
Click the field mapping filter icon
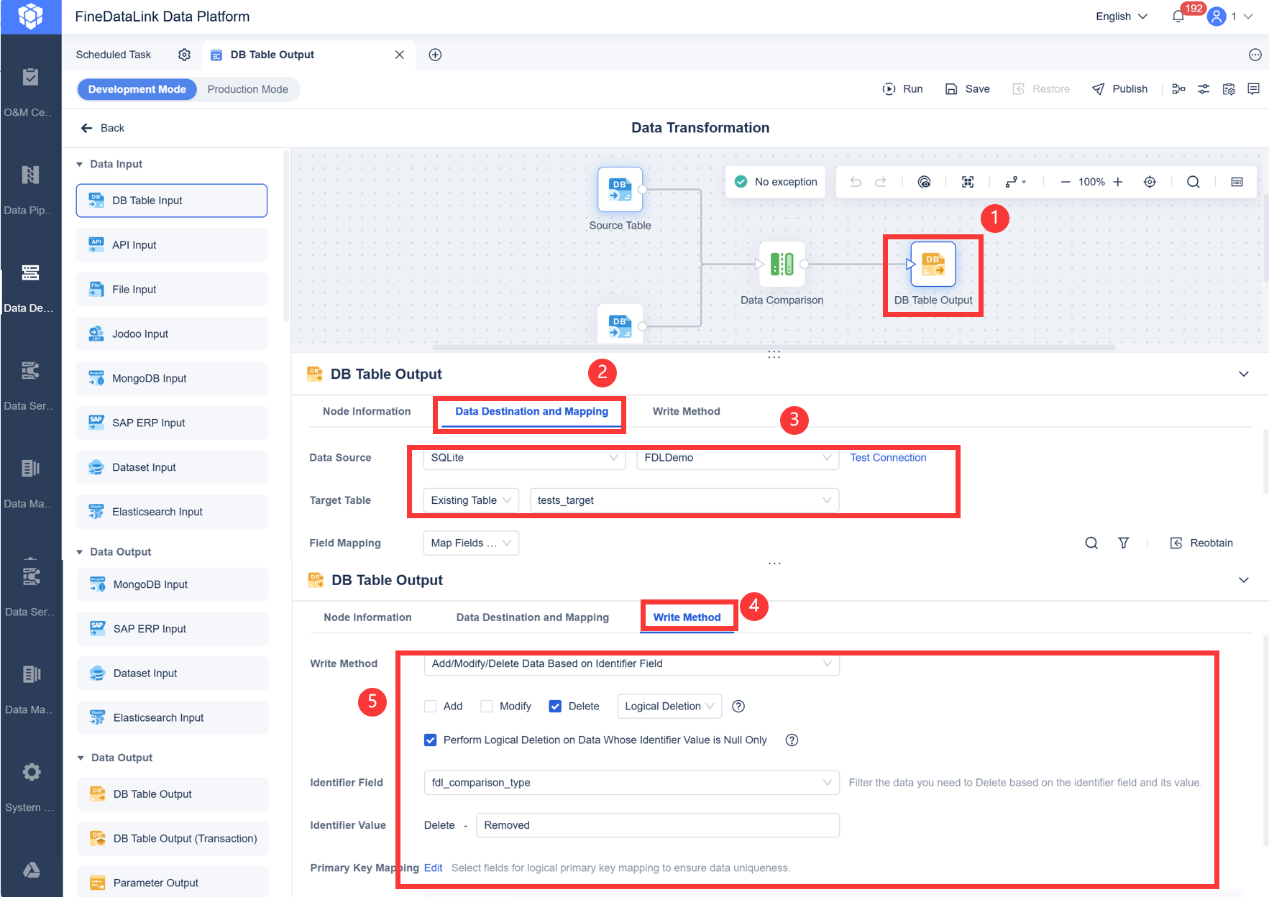(1124, 543)
